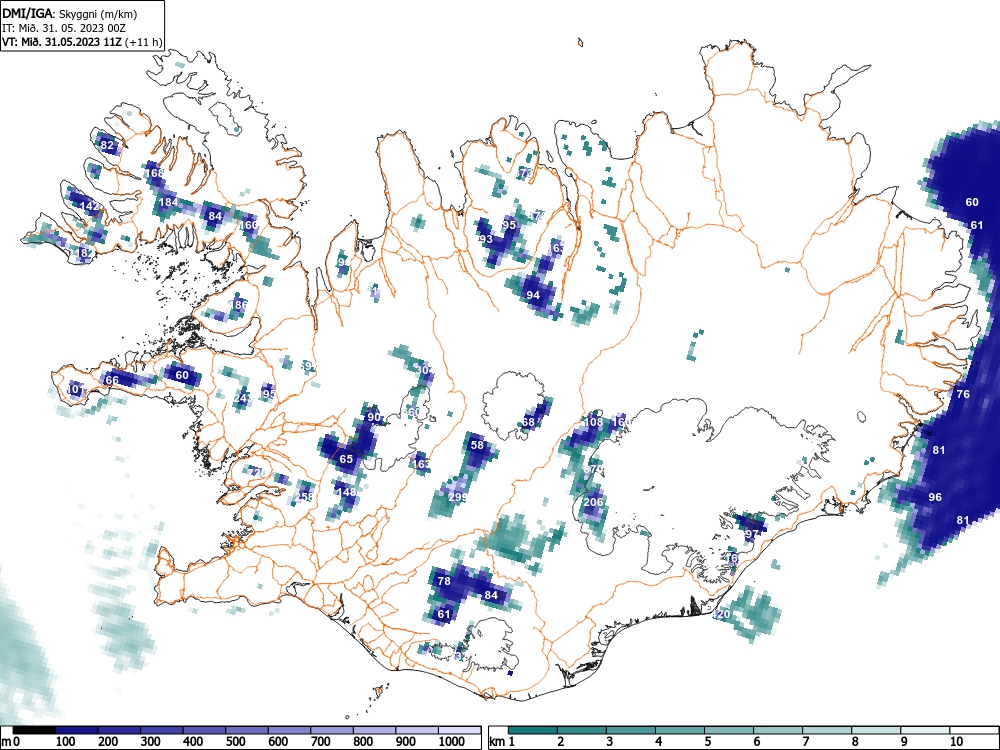Screen dimensions: 1000x750
Task: Click the visibility value 82 on the map
Action: point(107,145)
